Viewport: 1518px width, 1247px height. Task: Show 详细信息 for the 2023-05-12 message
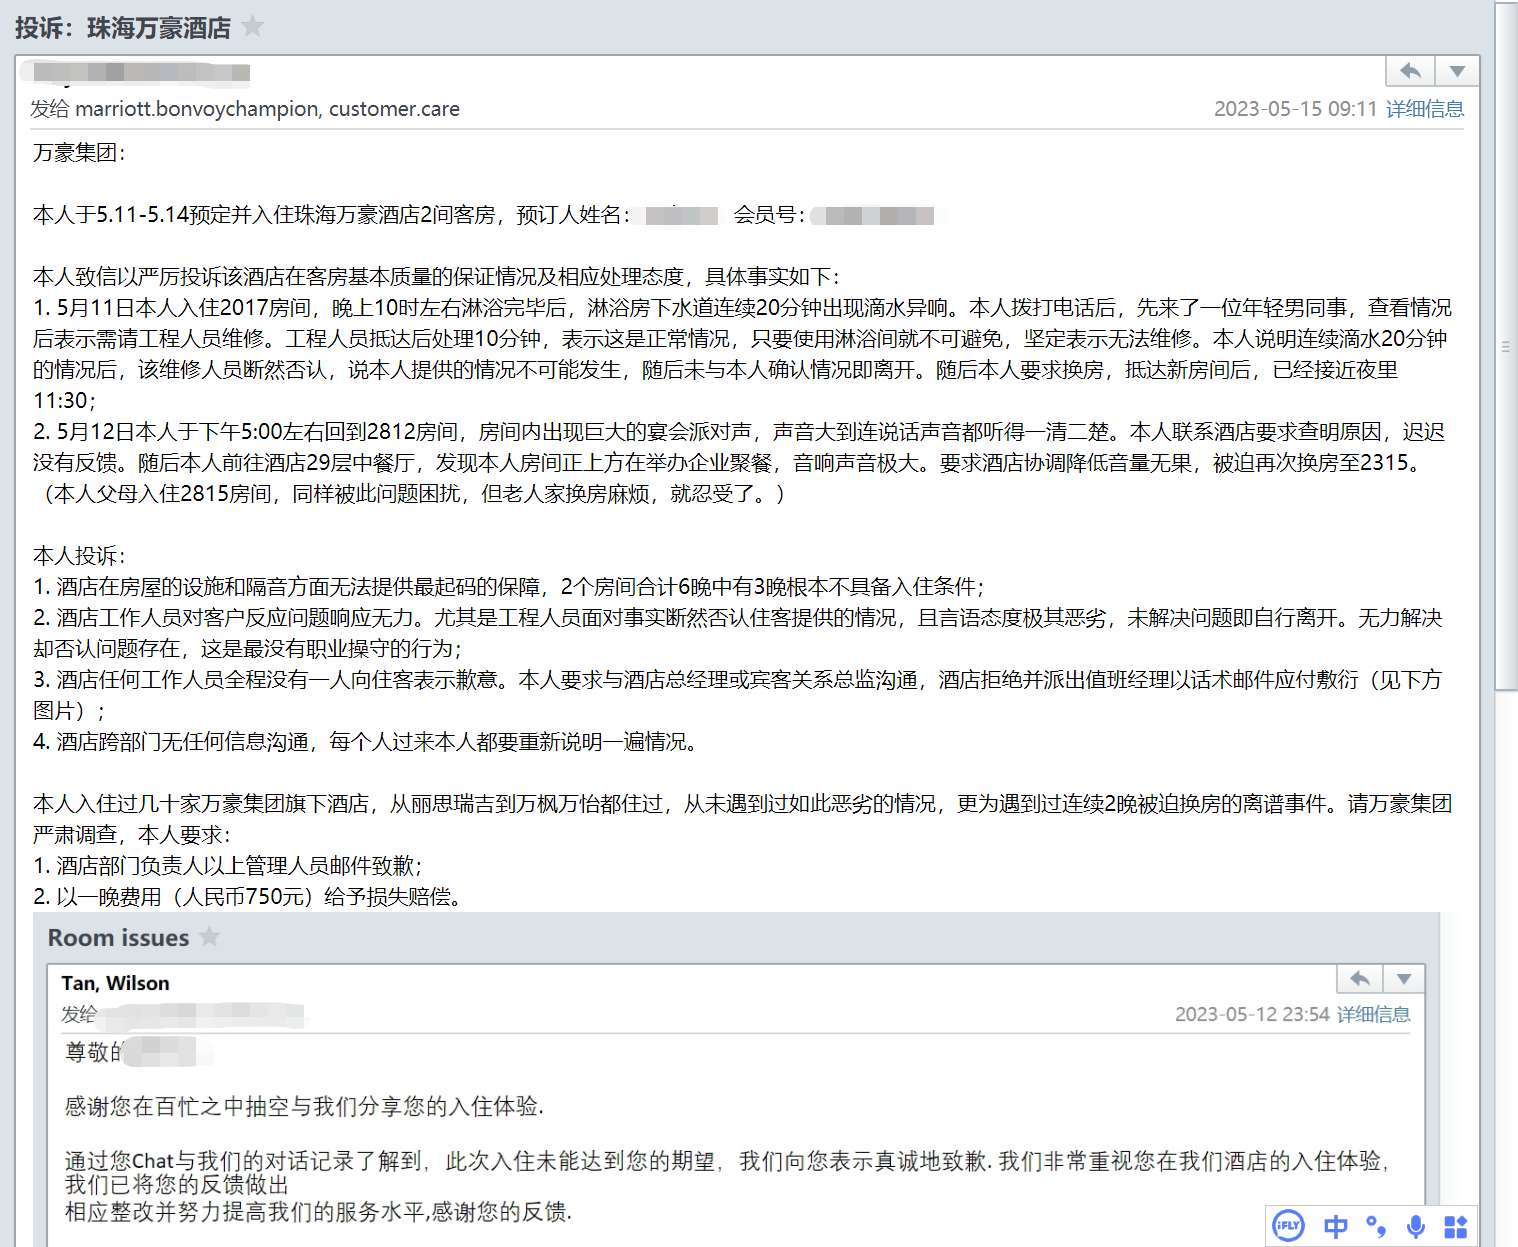pos(1374,1015)
